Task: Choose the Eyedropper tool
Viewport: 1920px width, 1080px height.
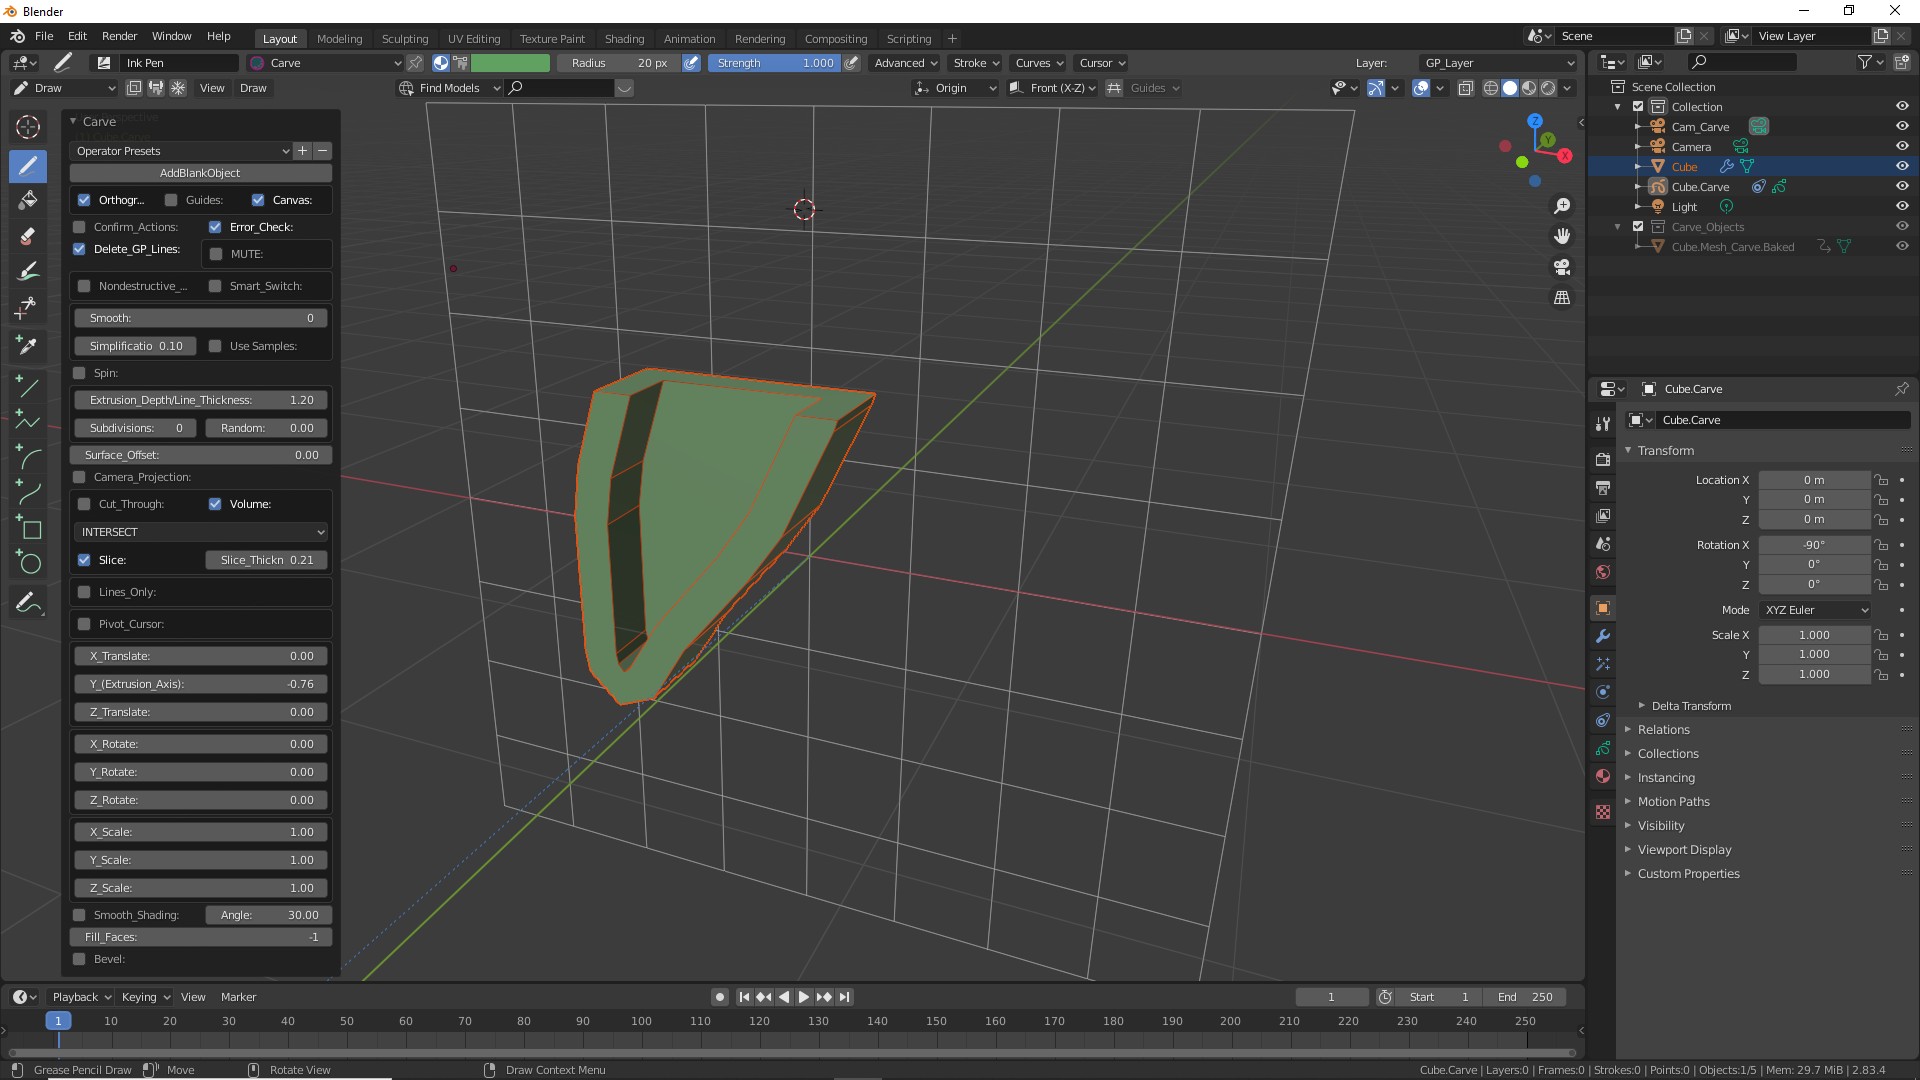Action: 28,345
